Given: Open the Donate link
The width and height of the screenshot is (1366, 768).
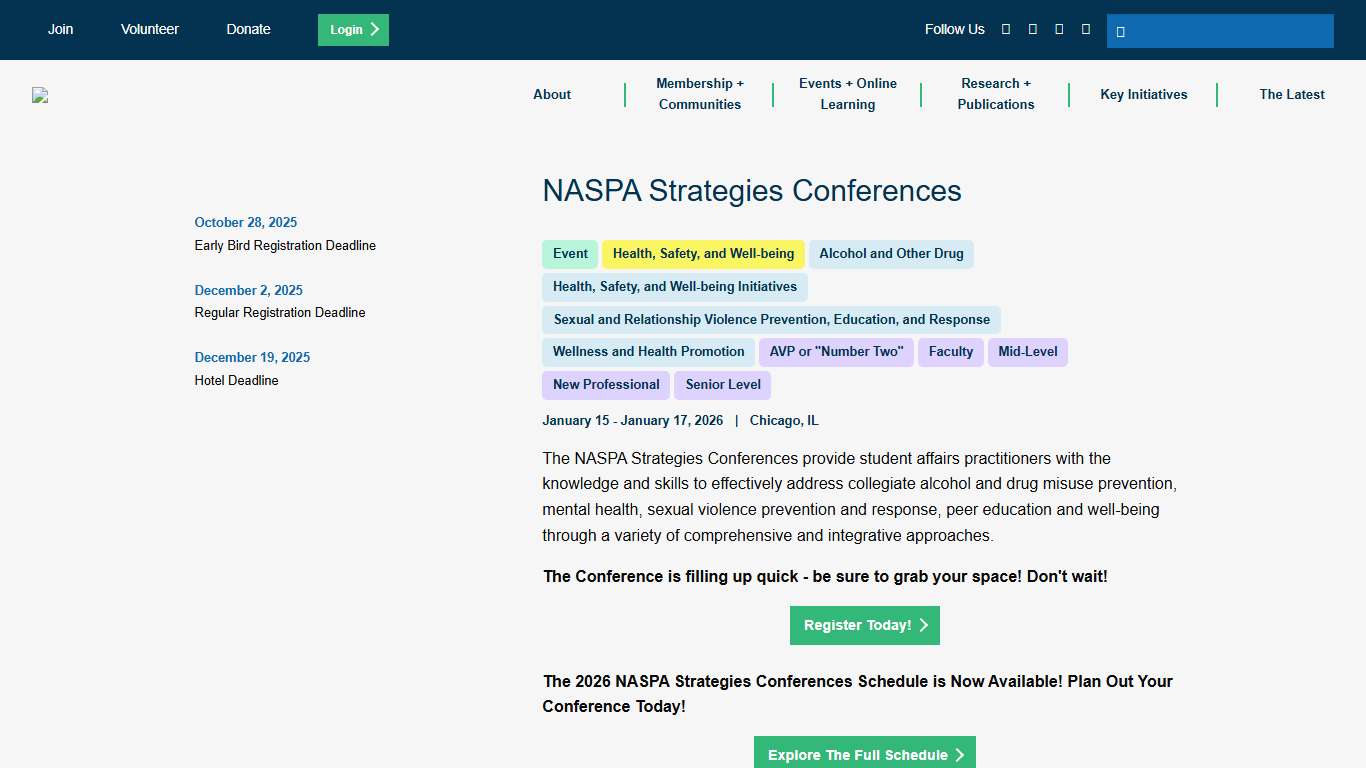Looking at the screenshot, I should click(248, 29).
